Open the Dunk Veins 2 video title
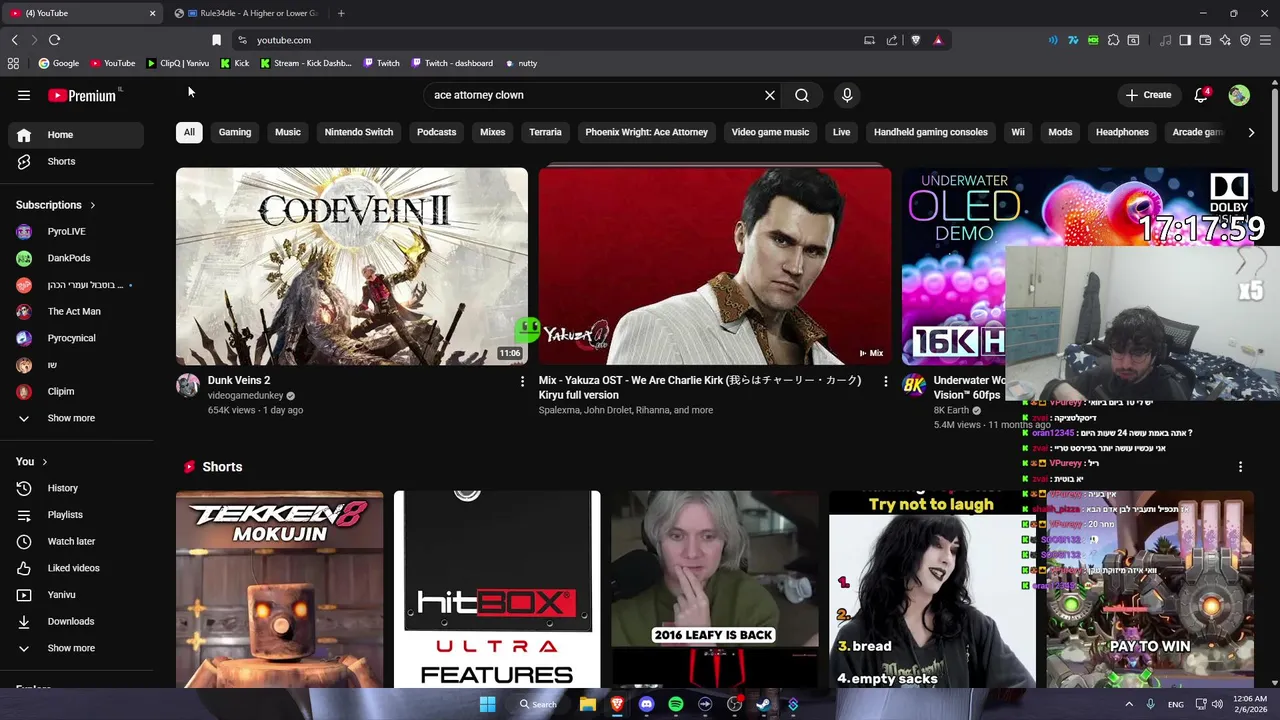Image resolution: width=1280 pixels, height=720 pixels. [x=239, y=380]
